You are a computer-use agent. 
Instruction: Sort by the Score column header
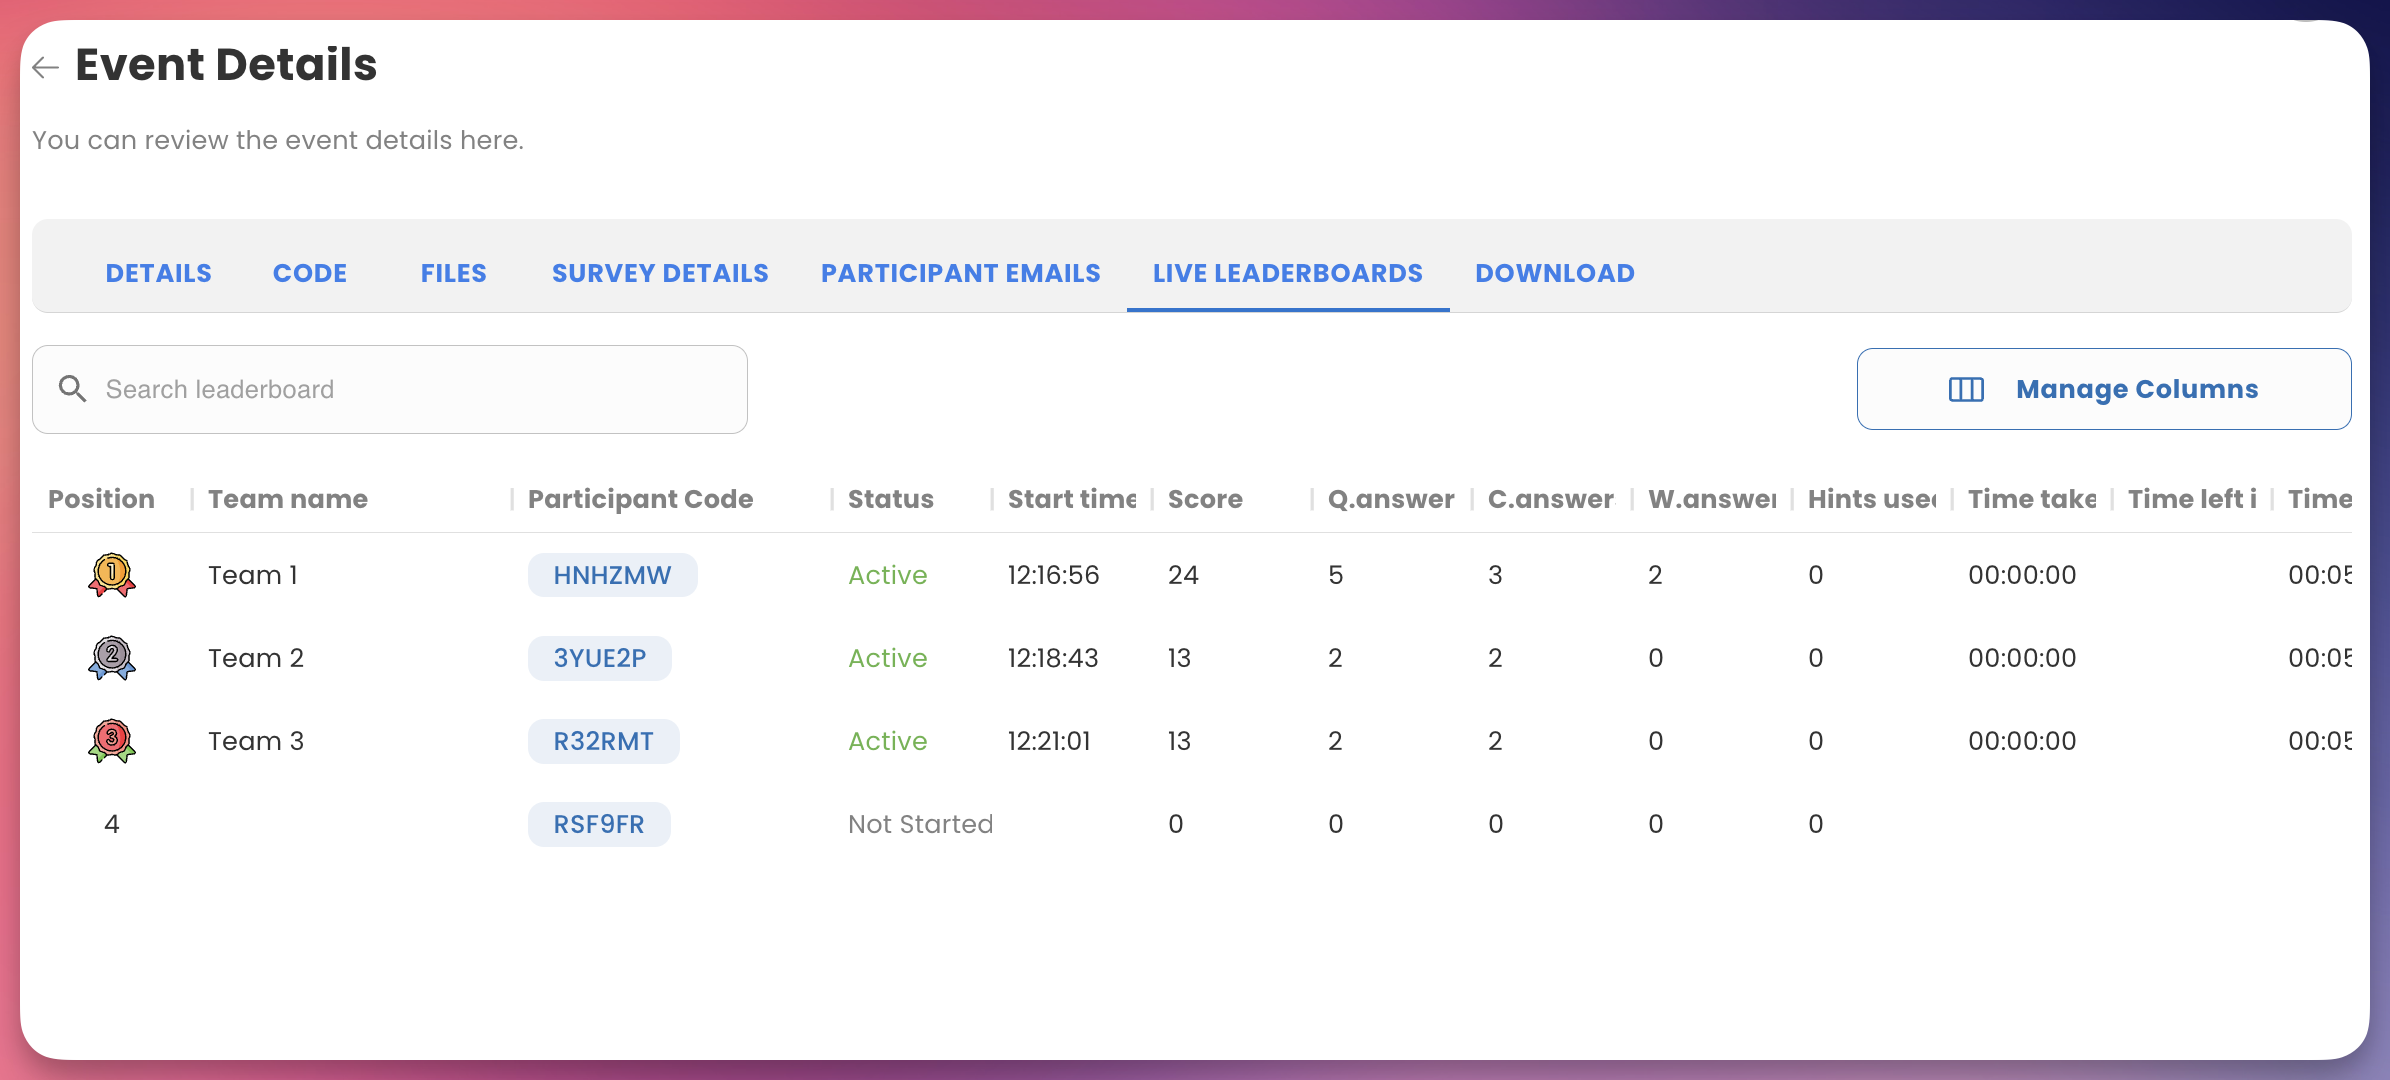tap(1205, 499)
